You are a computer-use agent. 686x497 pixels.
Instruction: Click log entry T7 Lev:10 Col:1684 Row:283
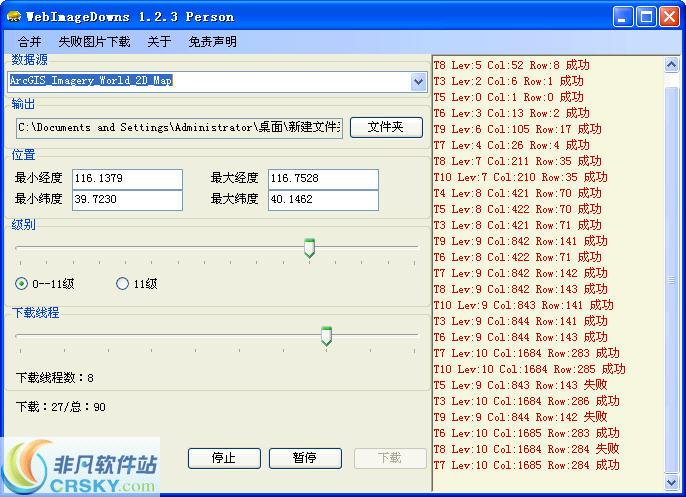coord(527,353)
